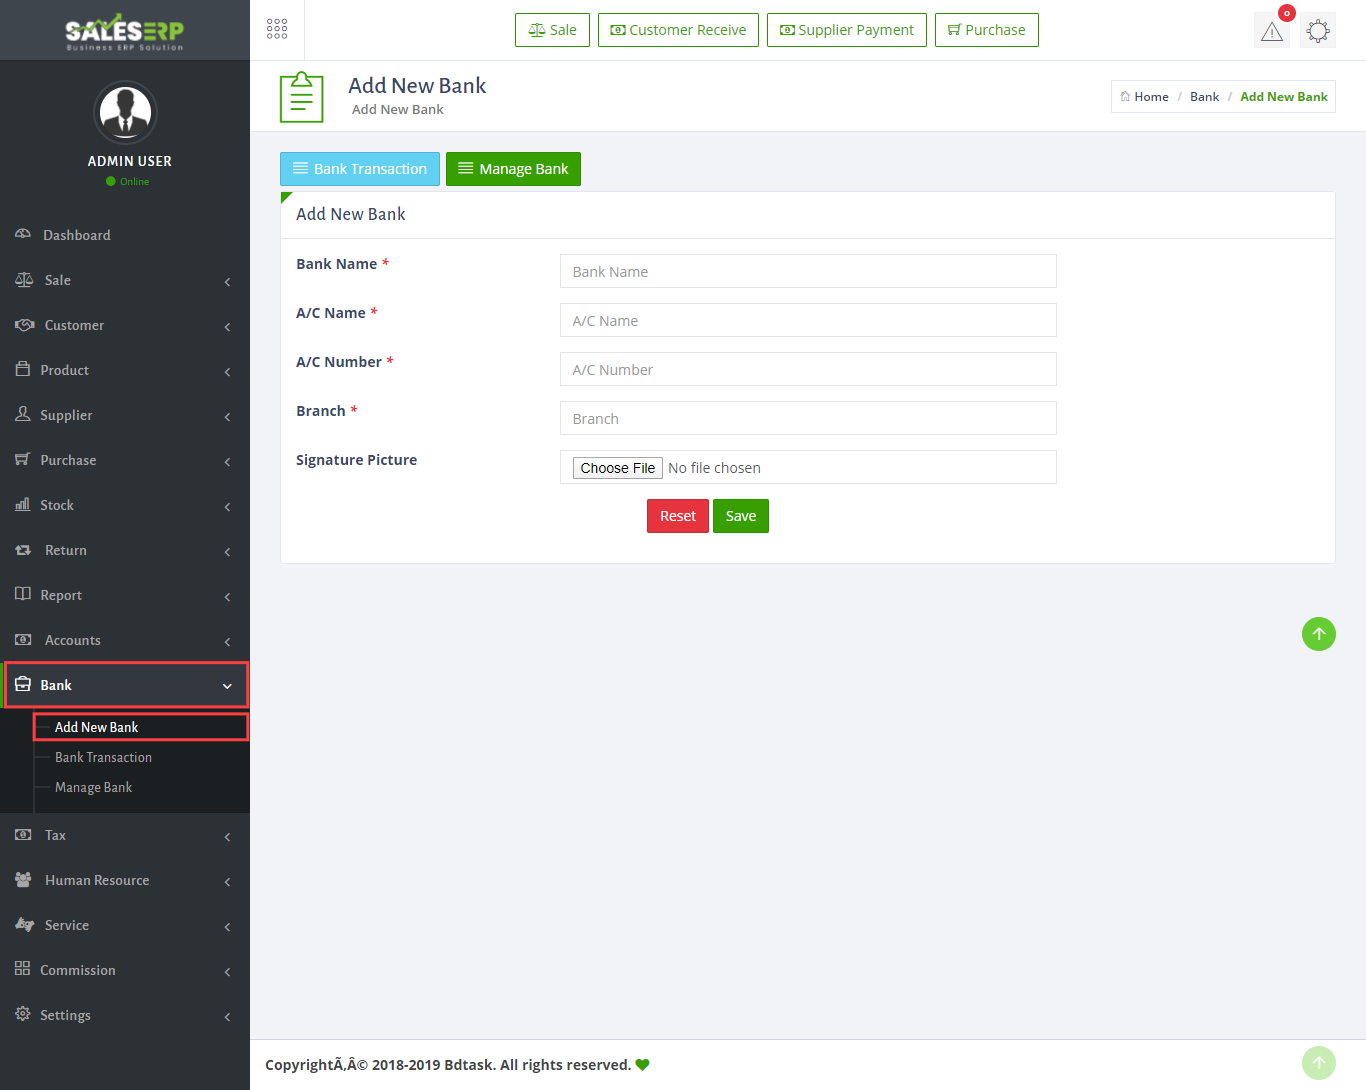Viewport: 1366px width, 1090px height.
Task: Click the Customer handshake icon
Action: tap(24, 324)
